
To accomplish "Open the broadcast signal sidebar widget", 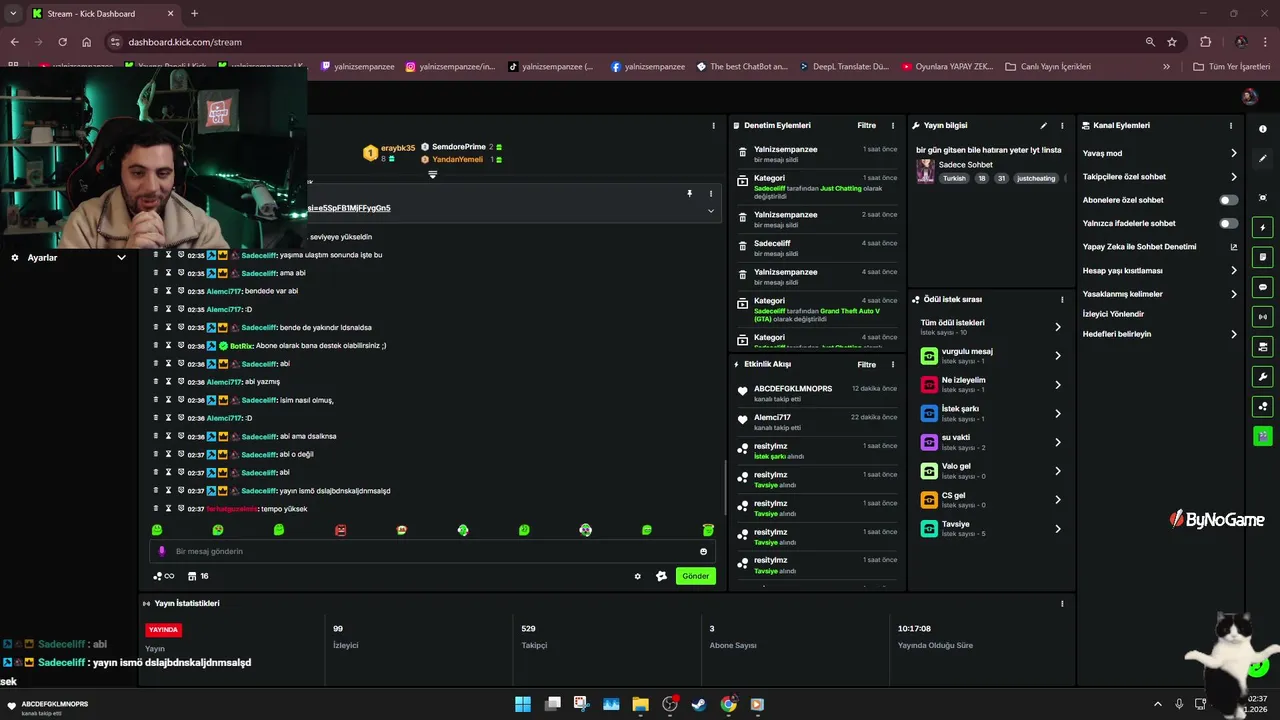I will coord(1262,317).
